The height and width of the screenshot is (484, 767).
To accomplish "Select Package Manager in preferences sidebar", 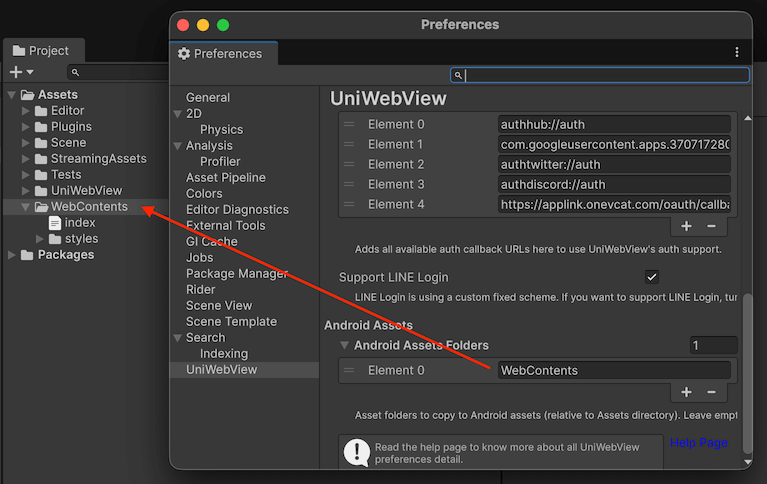I will pos(236,273).
